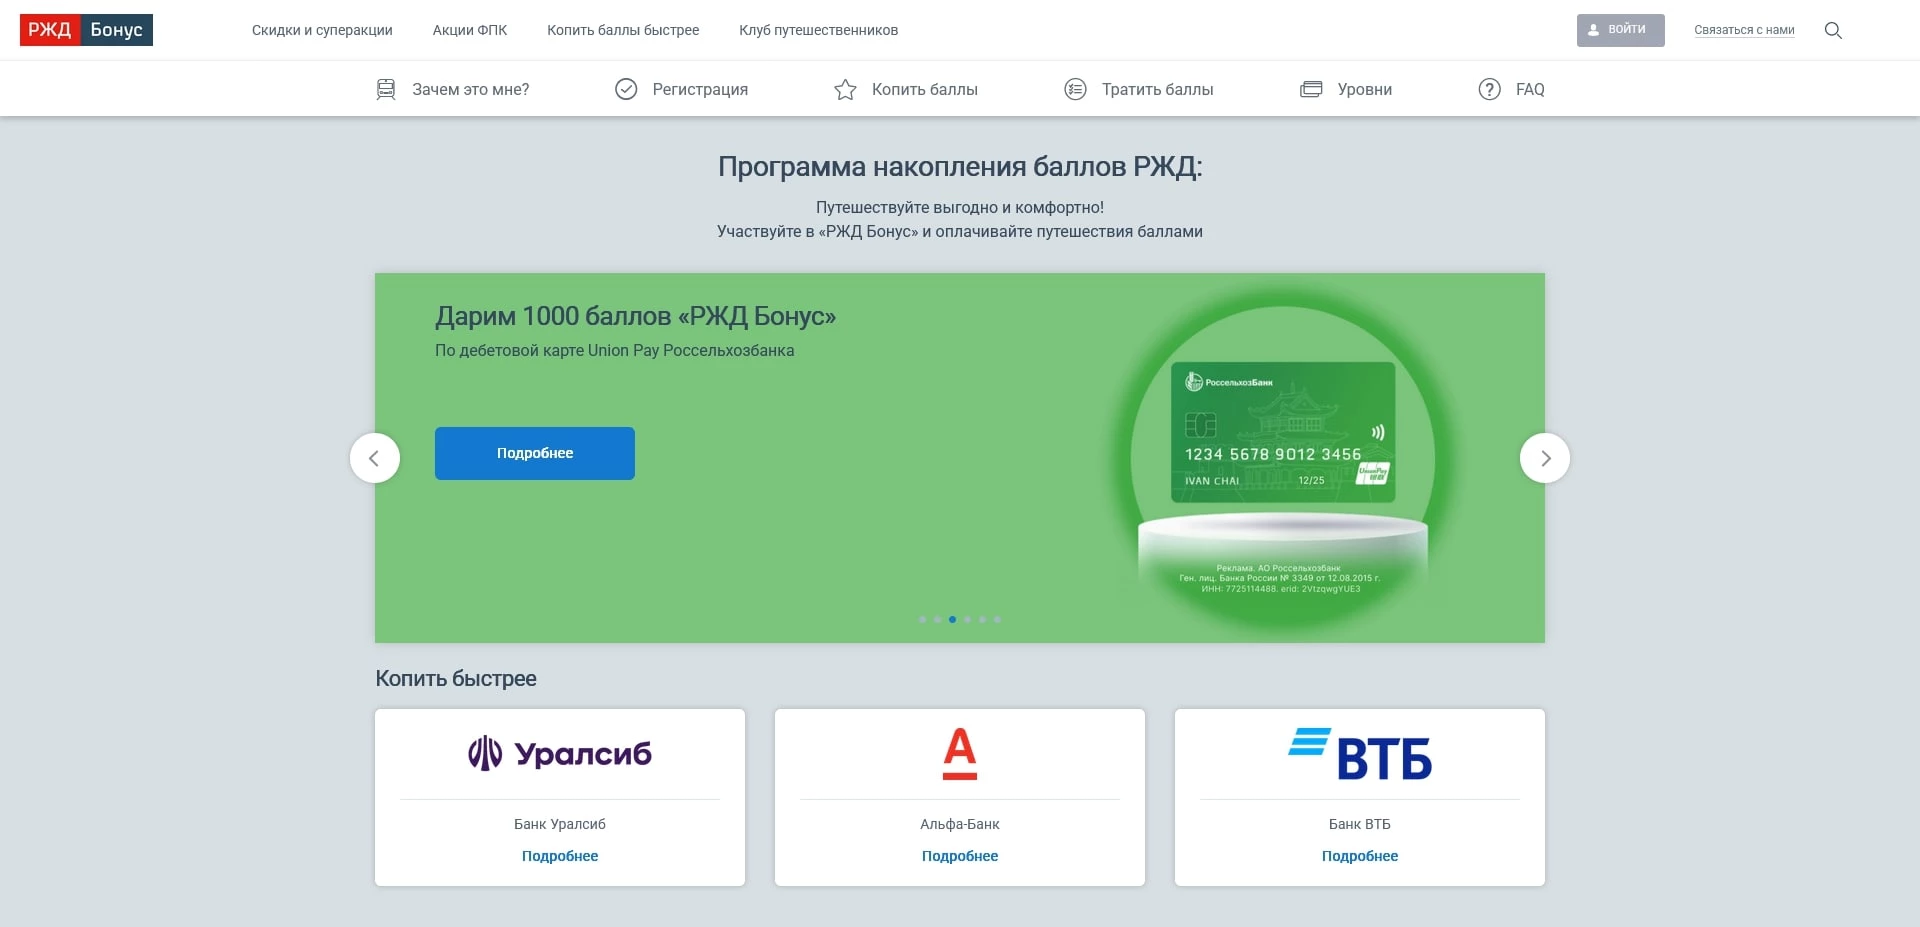Click the star icon beside «Копить баллы»
The image size is (1920, 927).
point(845,89)
